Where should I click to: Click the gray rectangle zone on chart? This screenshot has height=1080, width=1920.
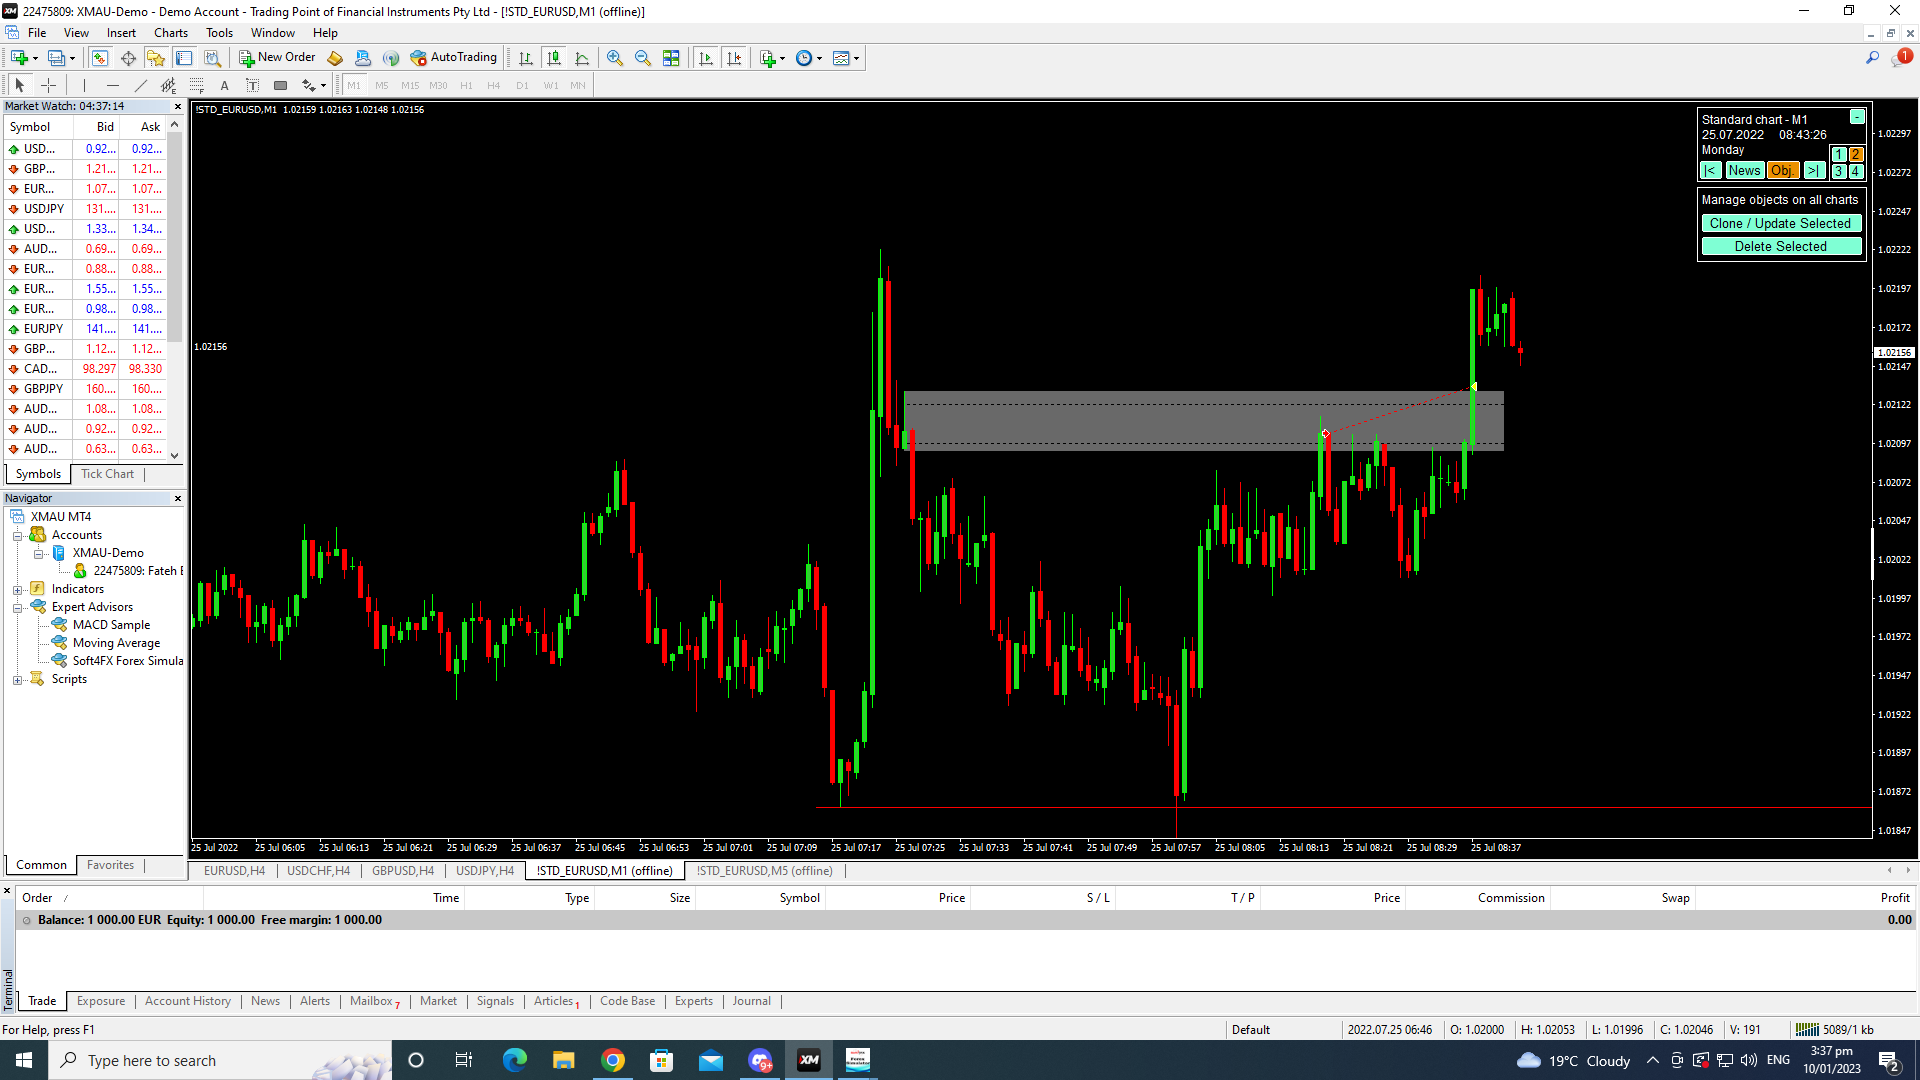[x=1100, y=422]
